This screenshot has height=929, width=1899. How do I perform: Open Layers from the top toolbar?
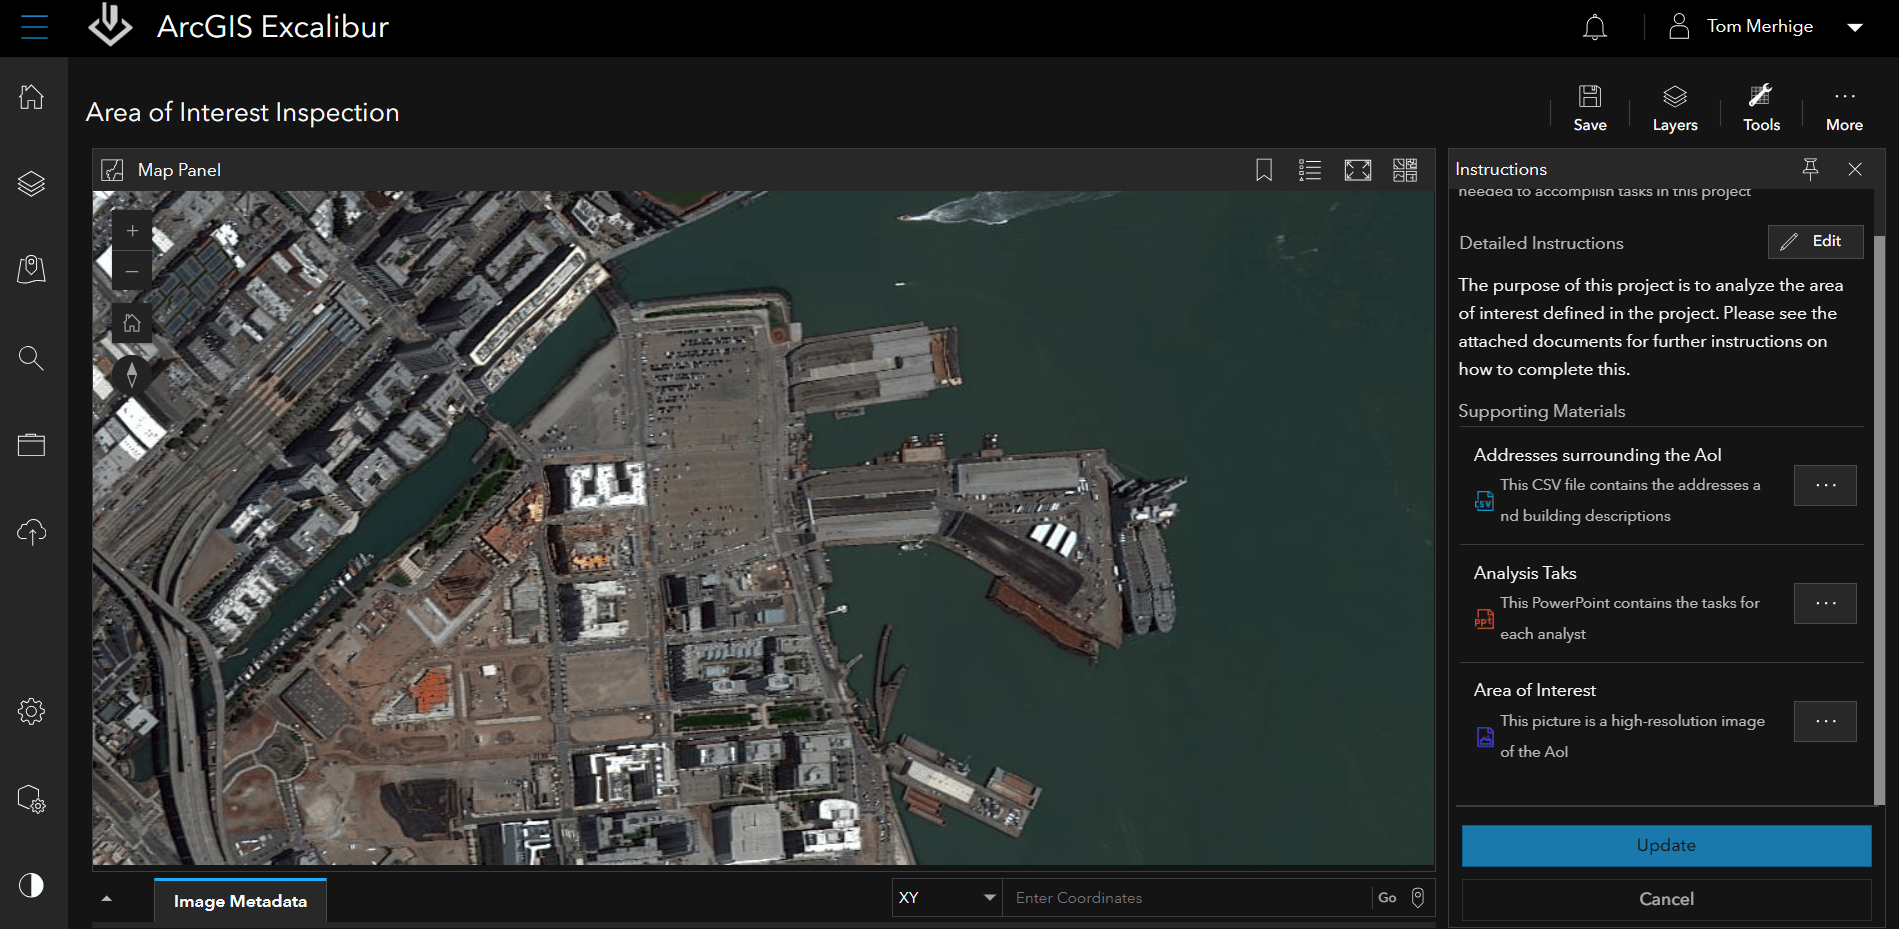pyautogui.click(x=1675, y=108)
